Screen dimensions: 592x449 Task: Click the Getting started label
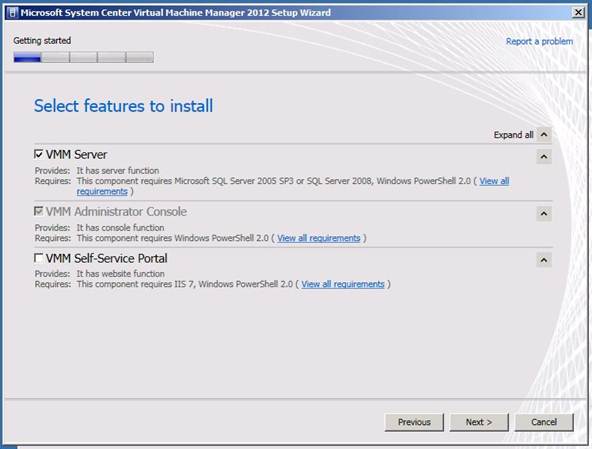pos(42,40)
